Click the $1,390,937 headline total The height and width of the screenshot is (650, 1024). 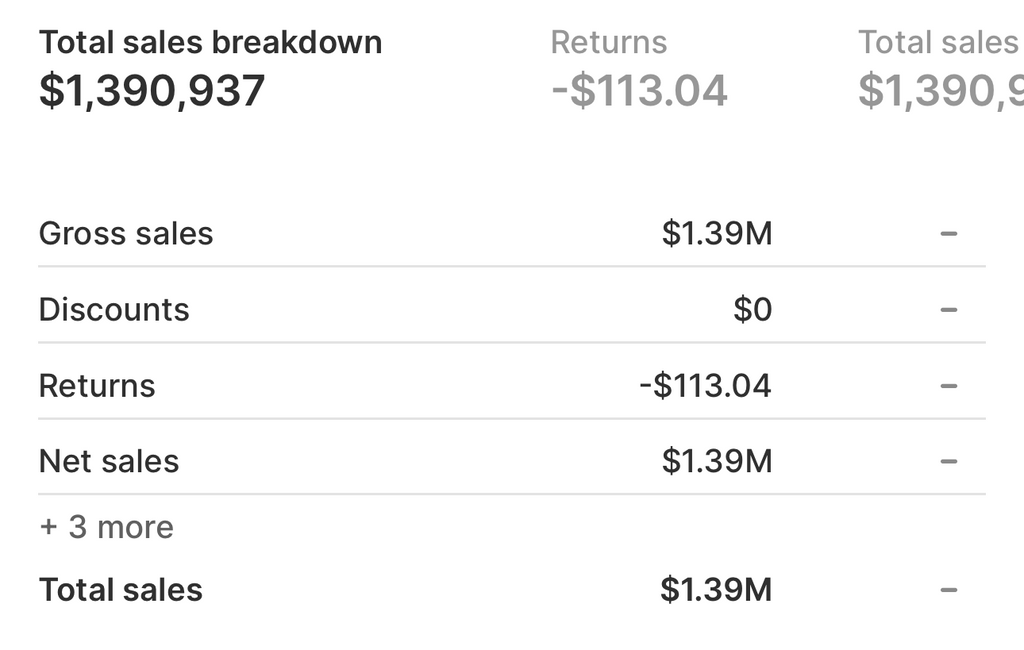coord(152,91)
